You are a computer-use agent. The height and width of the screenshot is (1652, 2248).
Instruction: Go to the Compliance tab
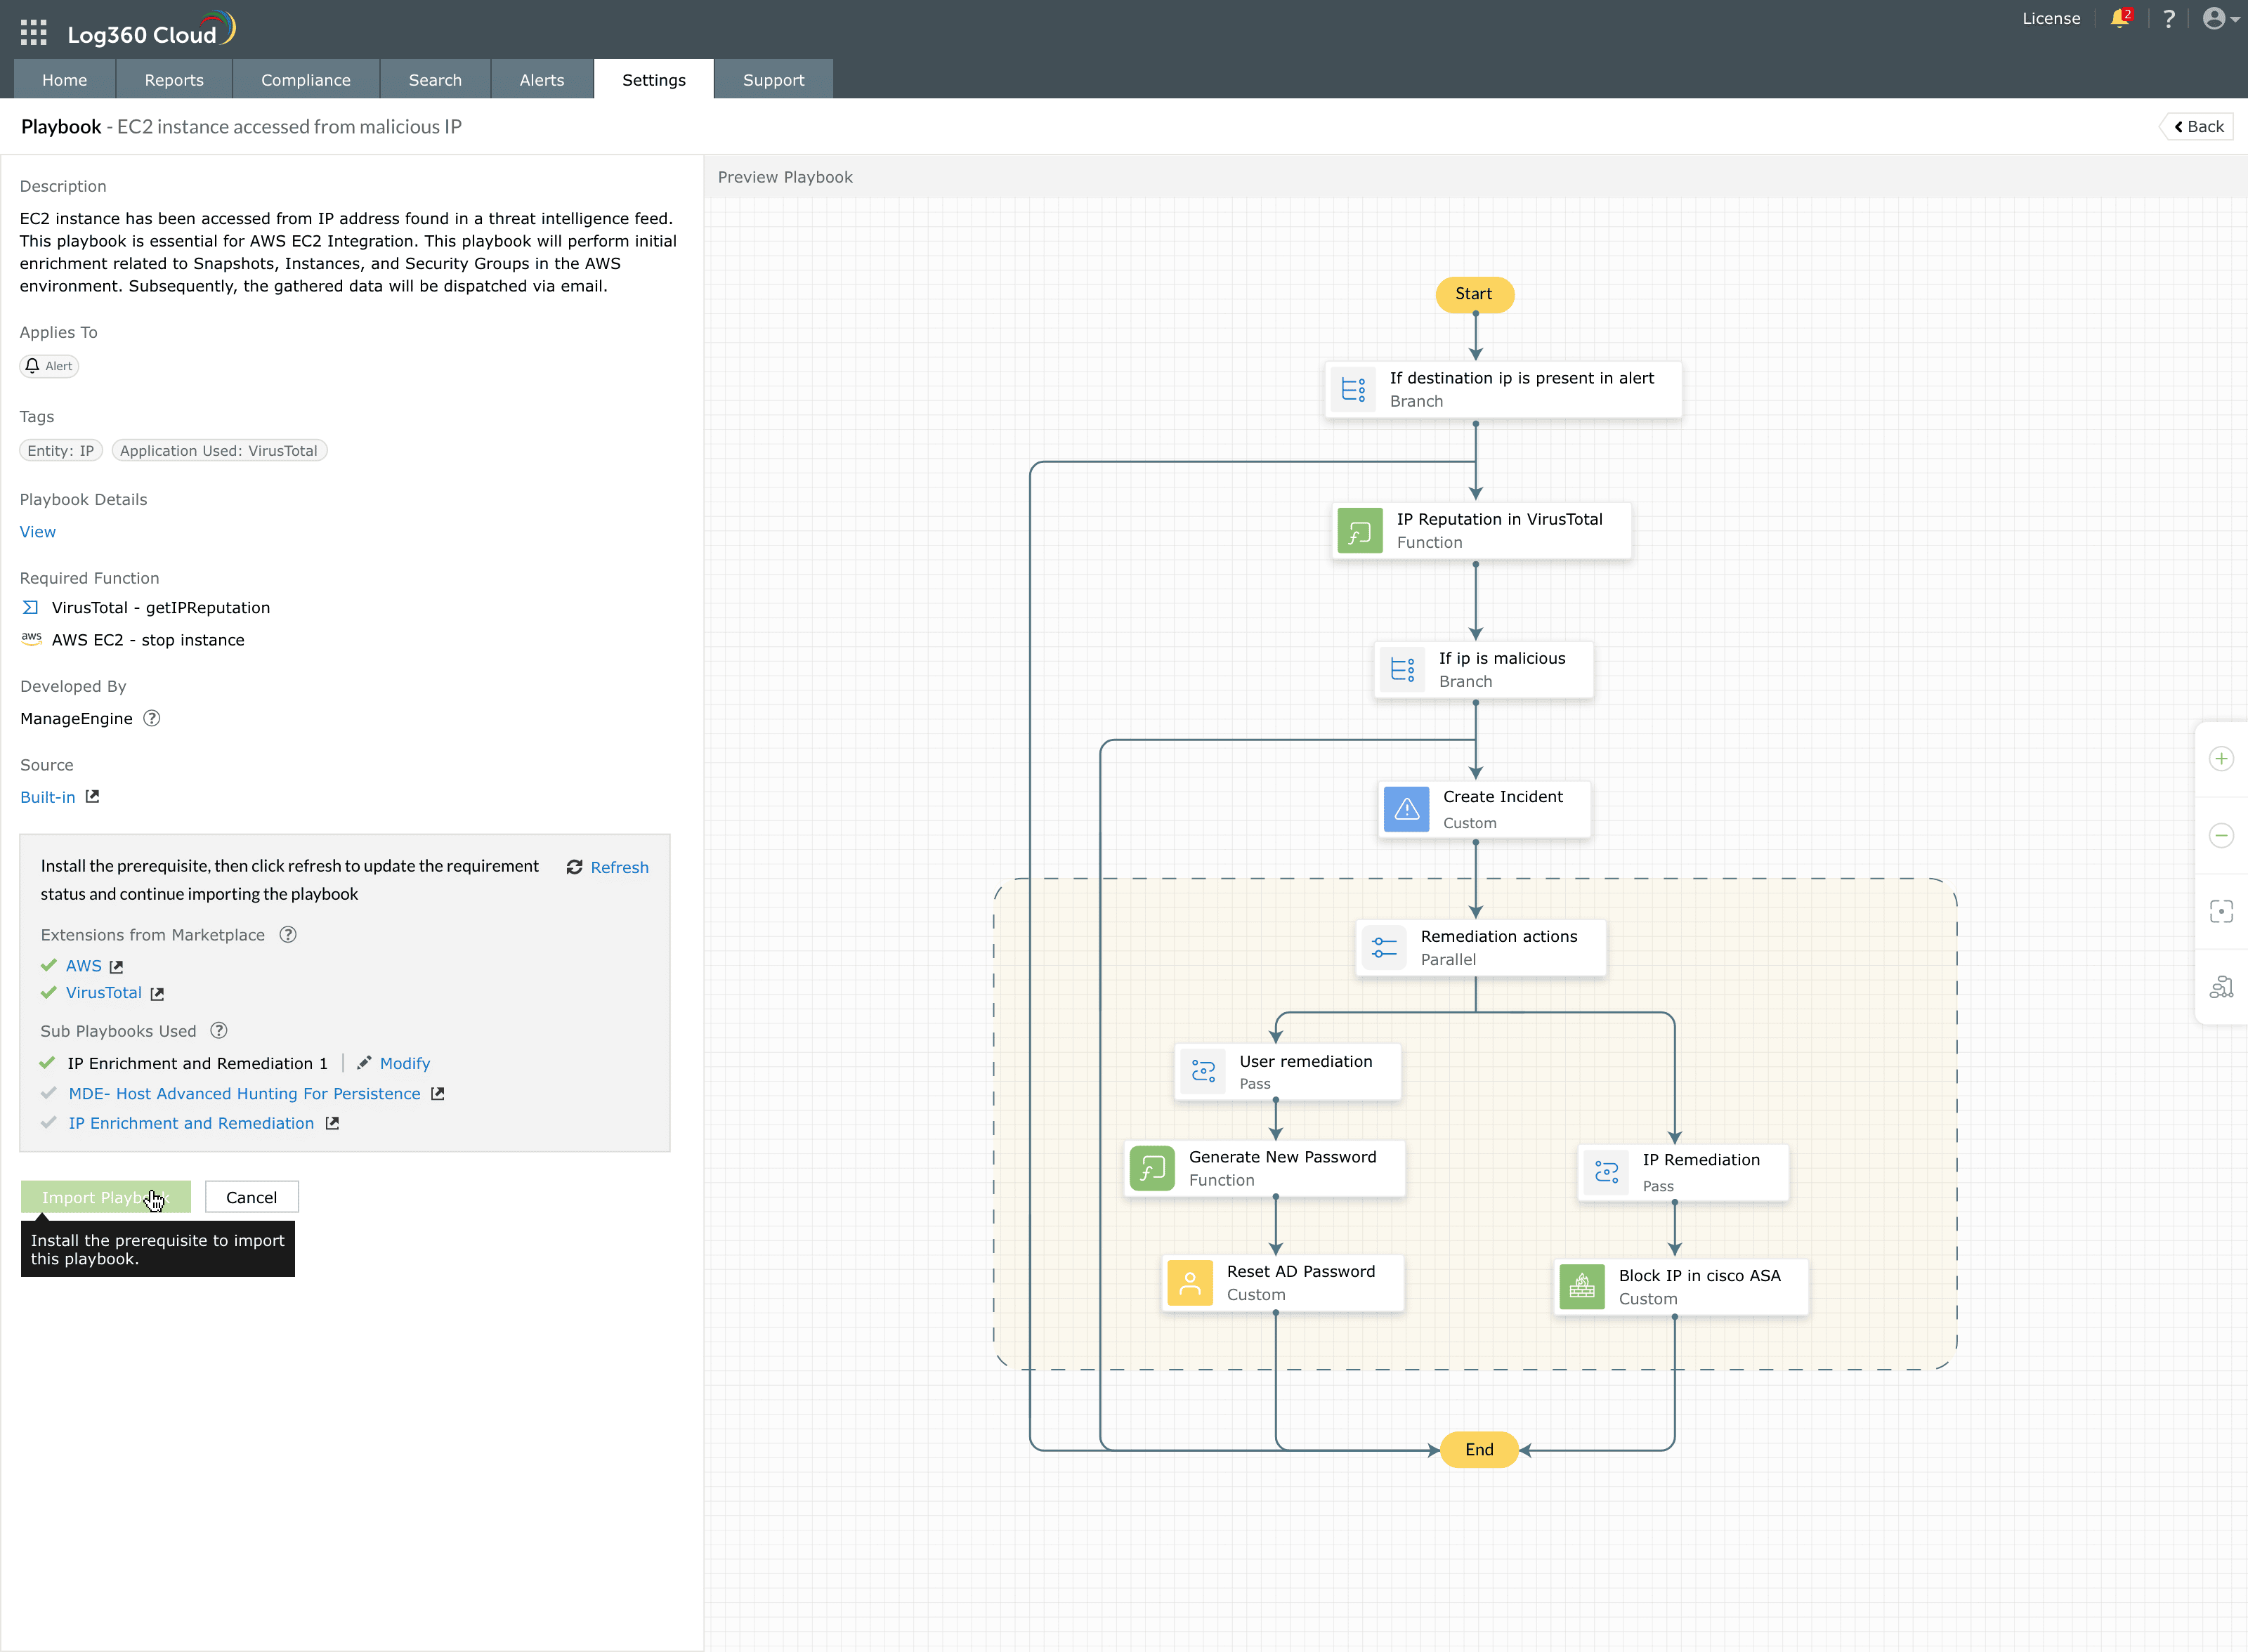(x=306, y=79)
